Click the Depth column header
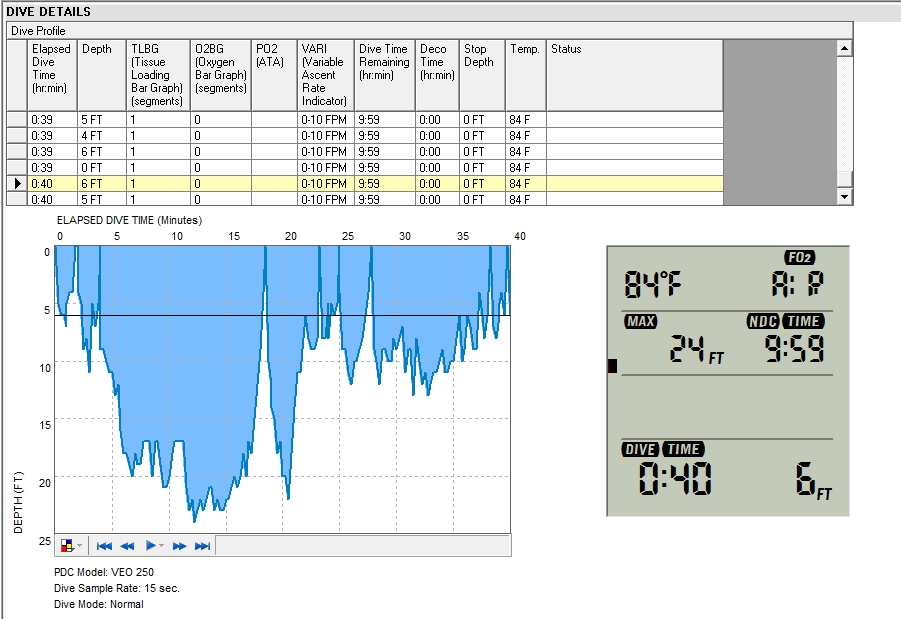The image size is (901, 619). pyautogui.click(x=102, y=75)
